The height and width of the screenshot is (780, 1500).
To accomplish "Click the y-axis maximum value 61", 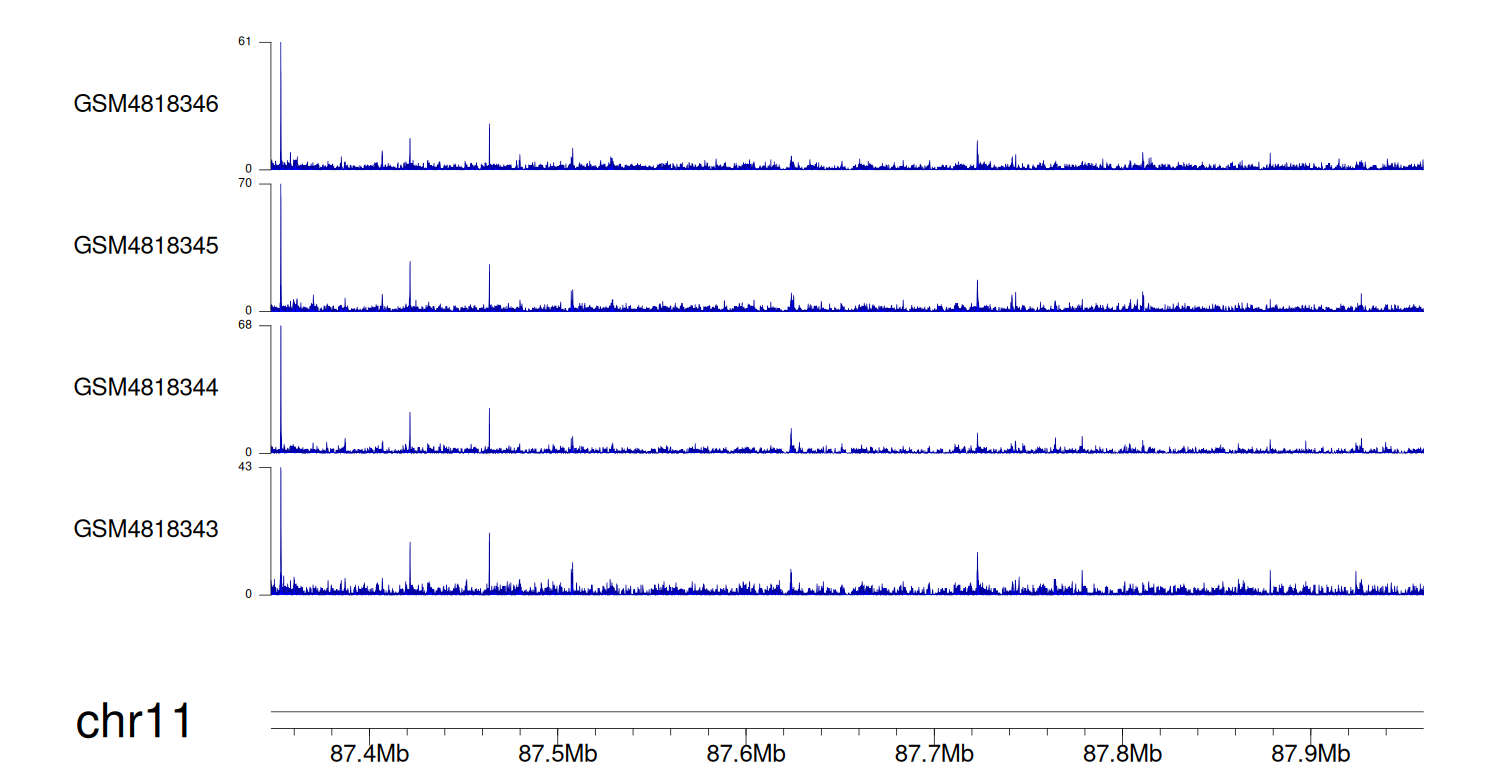I will (245, 42).
